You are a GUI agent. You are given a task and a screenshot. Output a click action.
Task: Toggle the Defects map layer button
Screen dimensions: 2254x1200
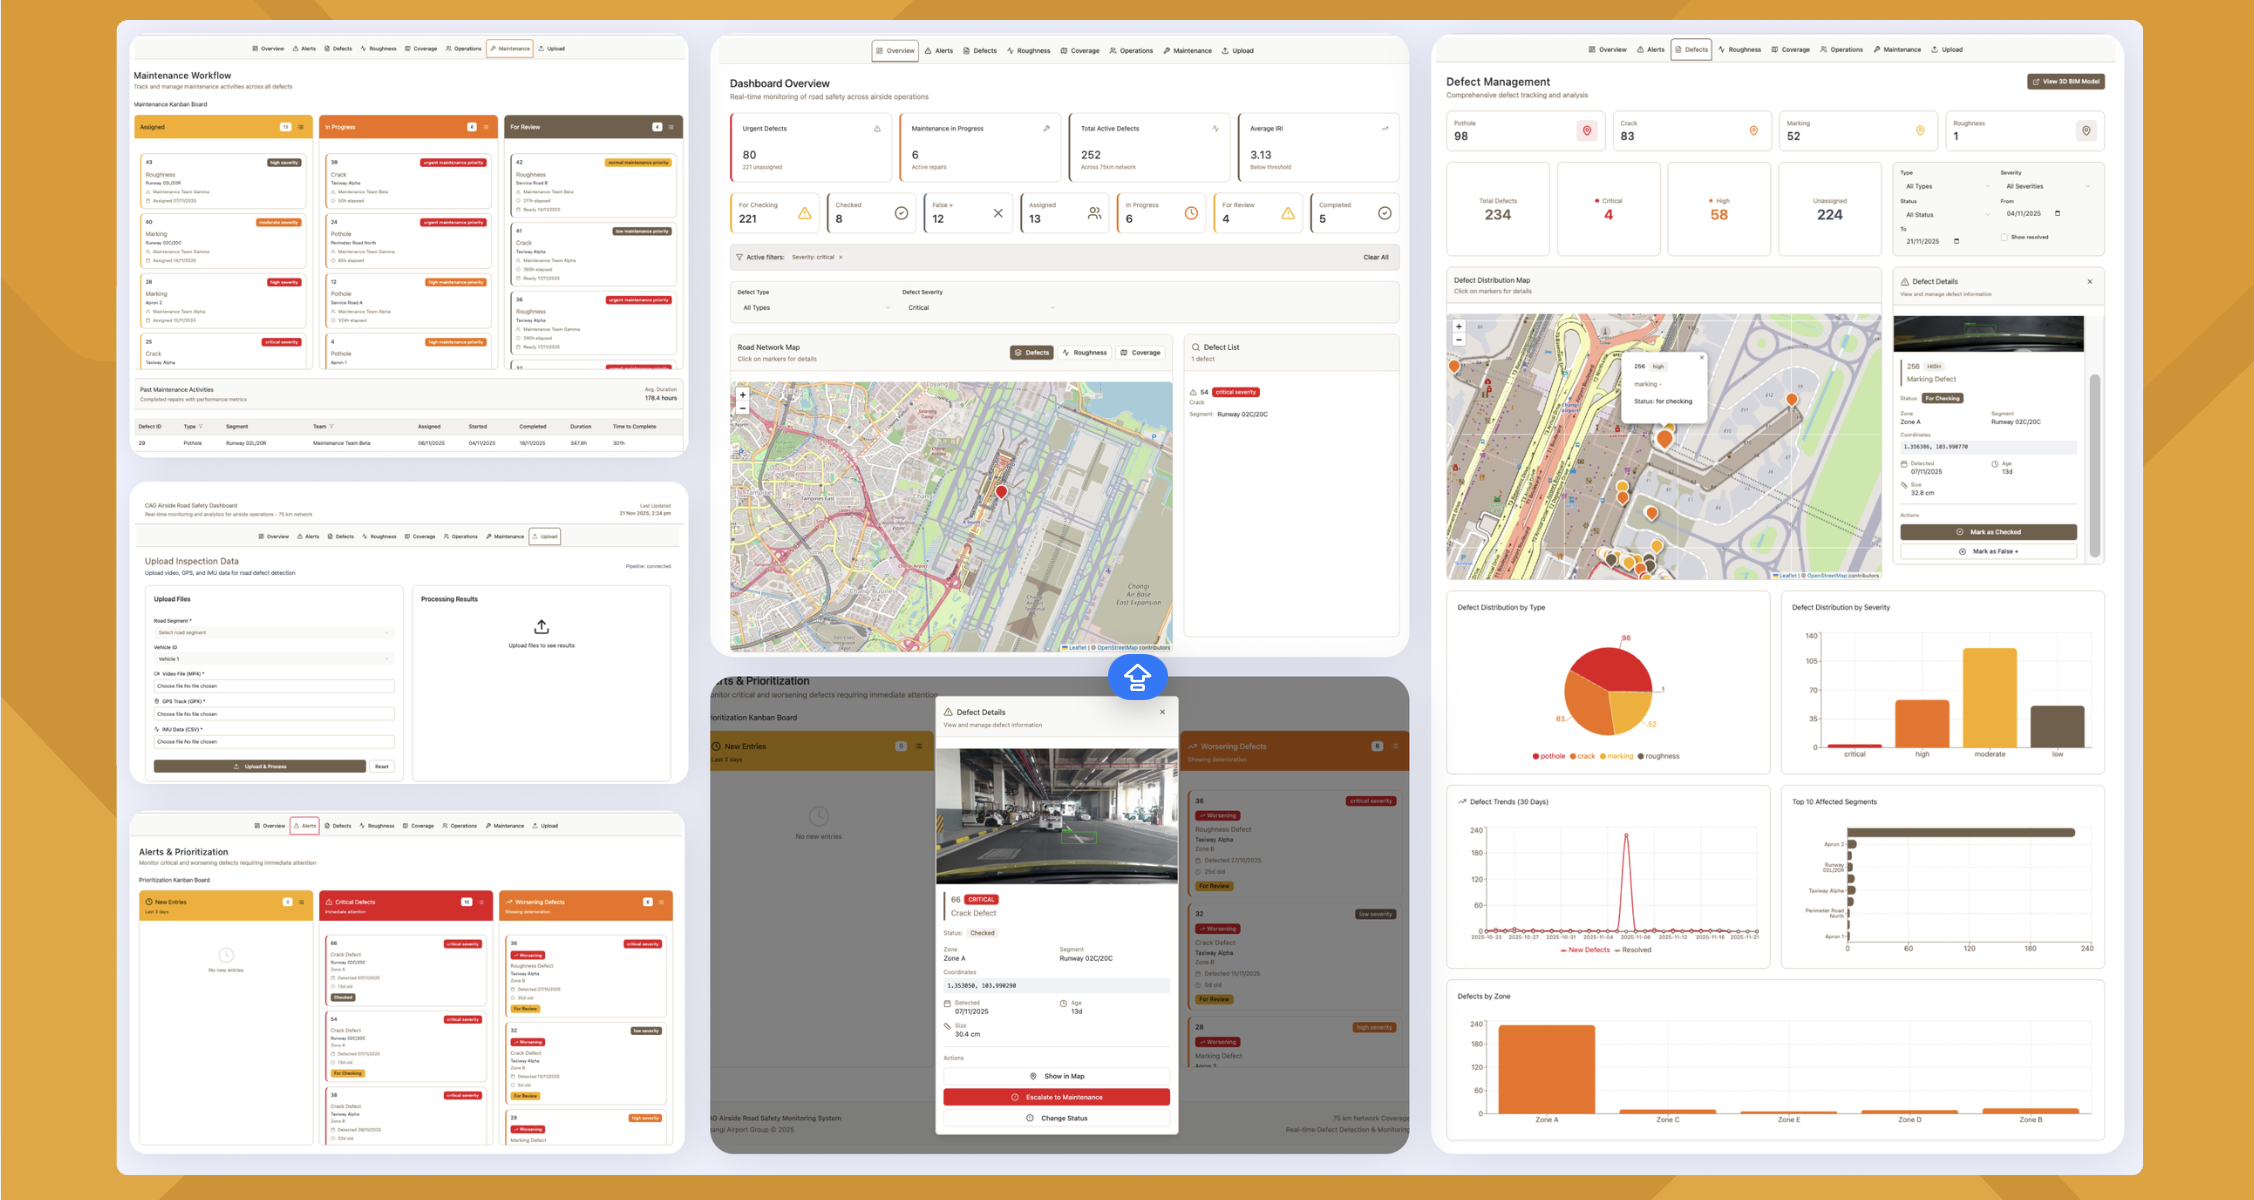click(x=1031, y=353)
